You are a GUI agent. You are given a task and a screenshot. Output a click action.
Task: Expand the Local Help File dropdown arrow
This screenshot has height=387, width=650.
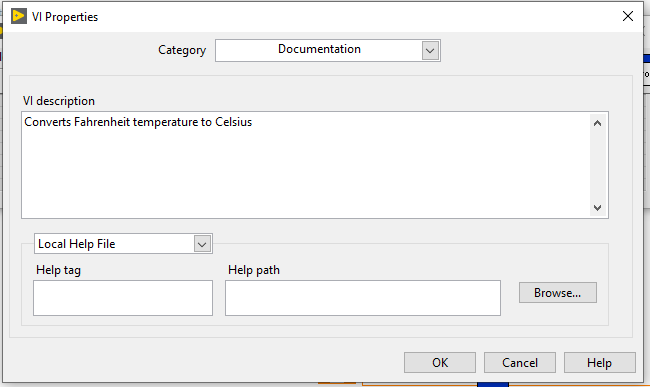pyautogui.click(x=202, y=244)
